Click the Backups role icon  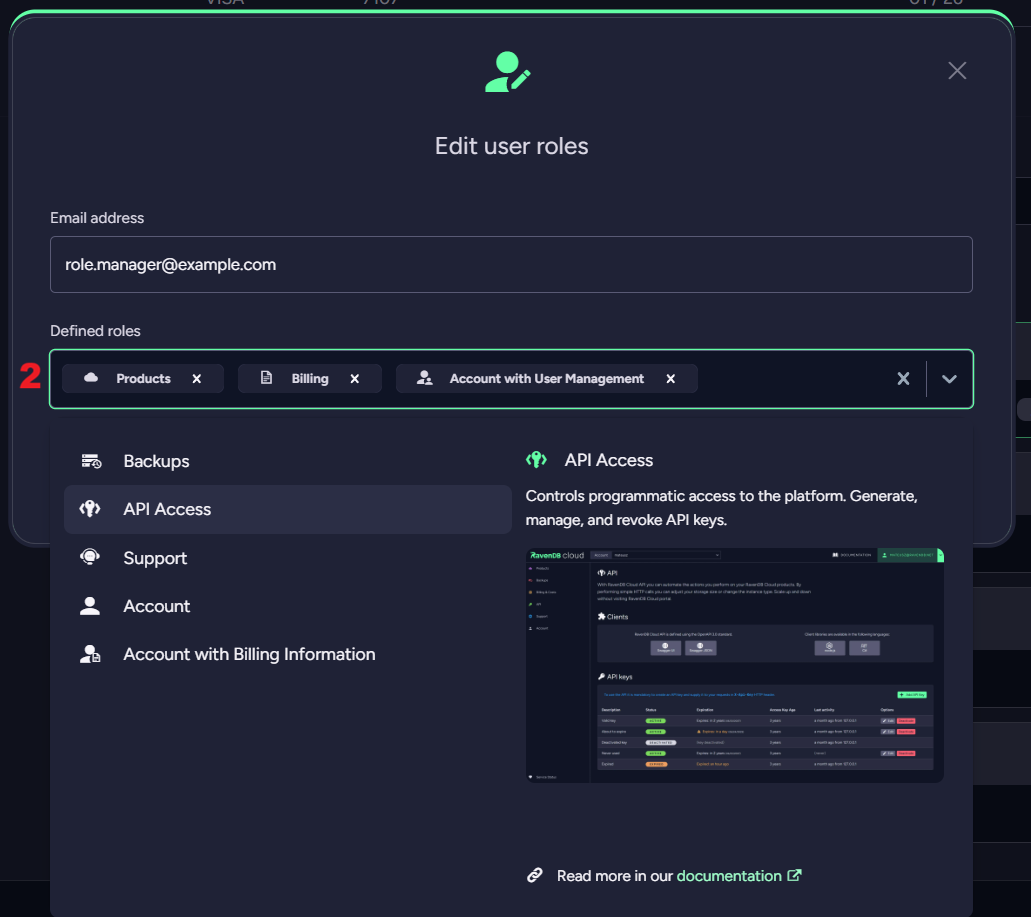(x=91, y=461)
